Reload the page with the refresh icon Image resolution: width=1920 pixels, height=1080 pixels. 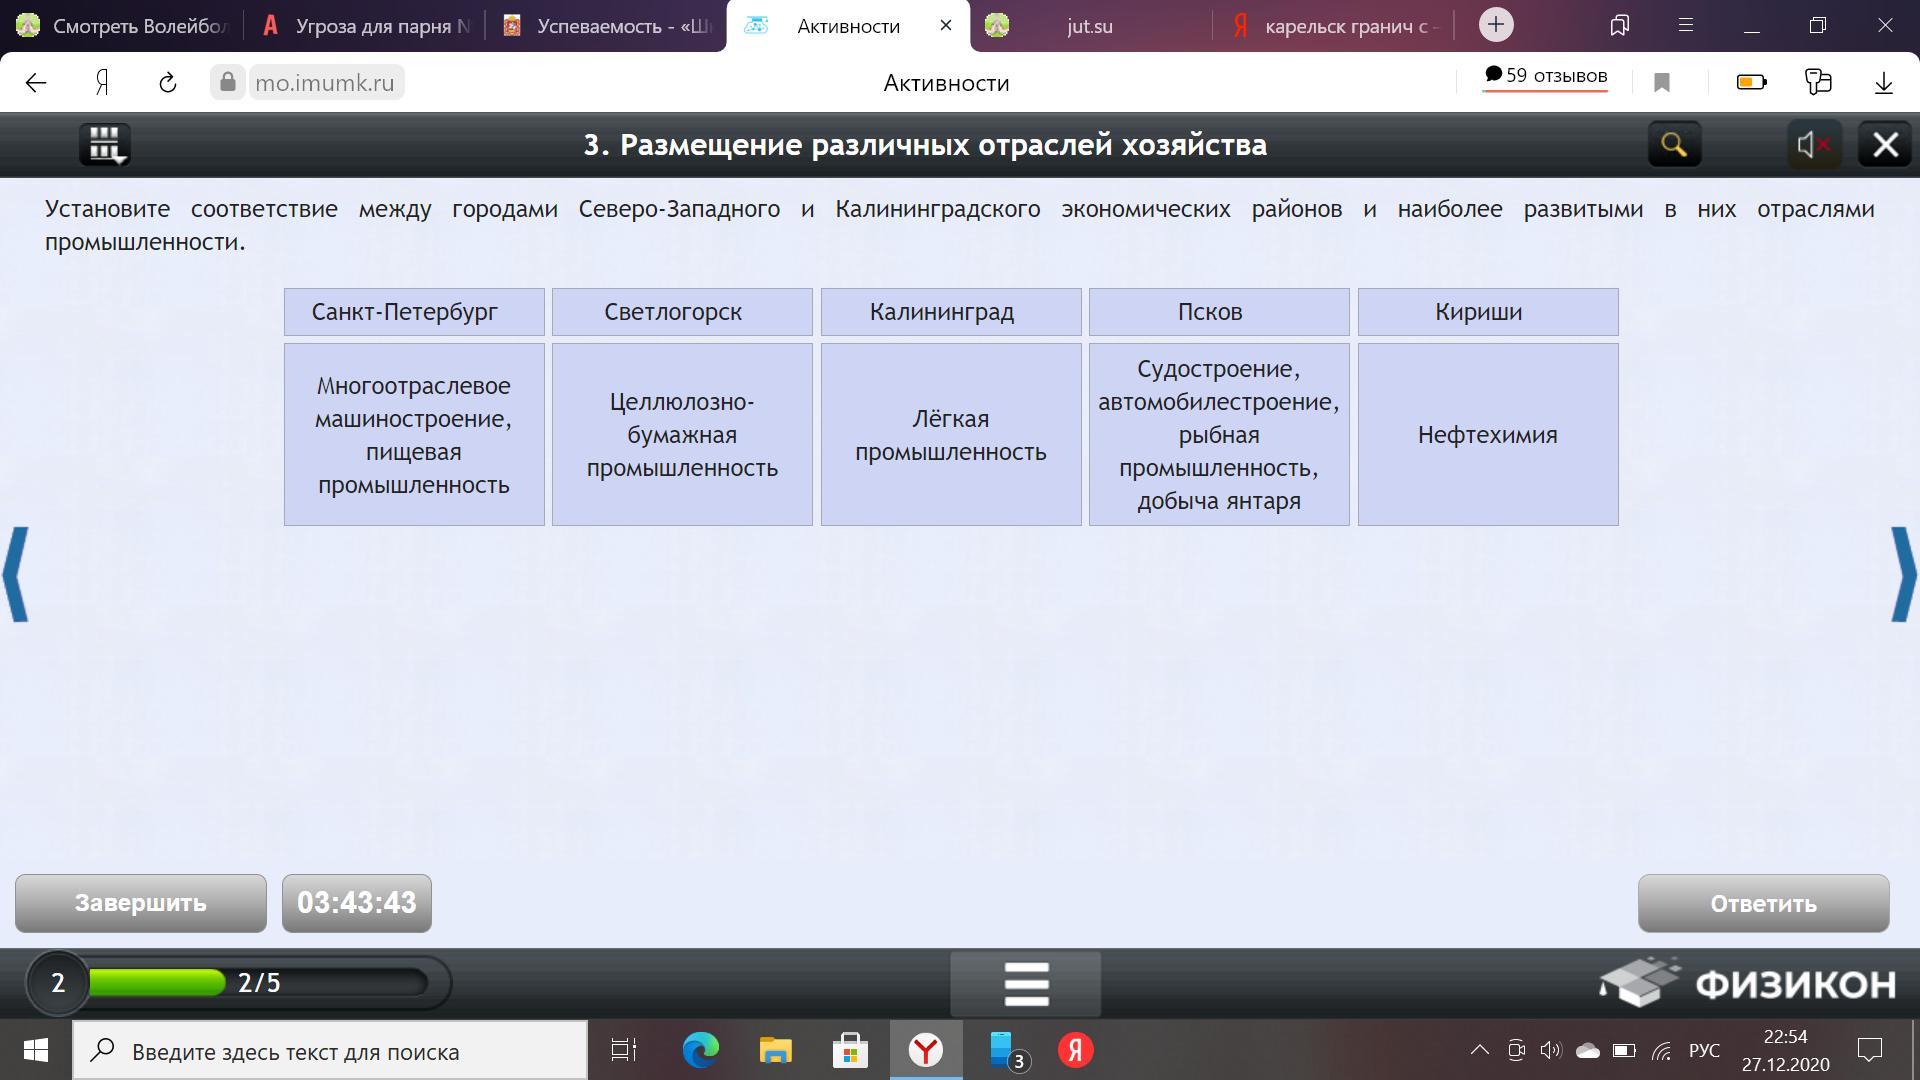tap(168, 83)
